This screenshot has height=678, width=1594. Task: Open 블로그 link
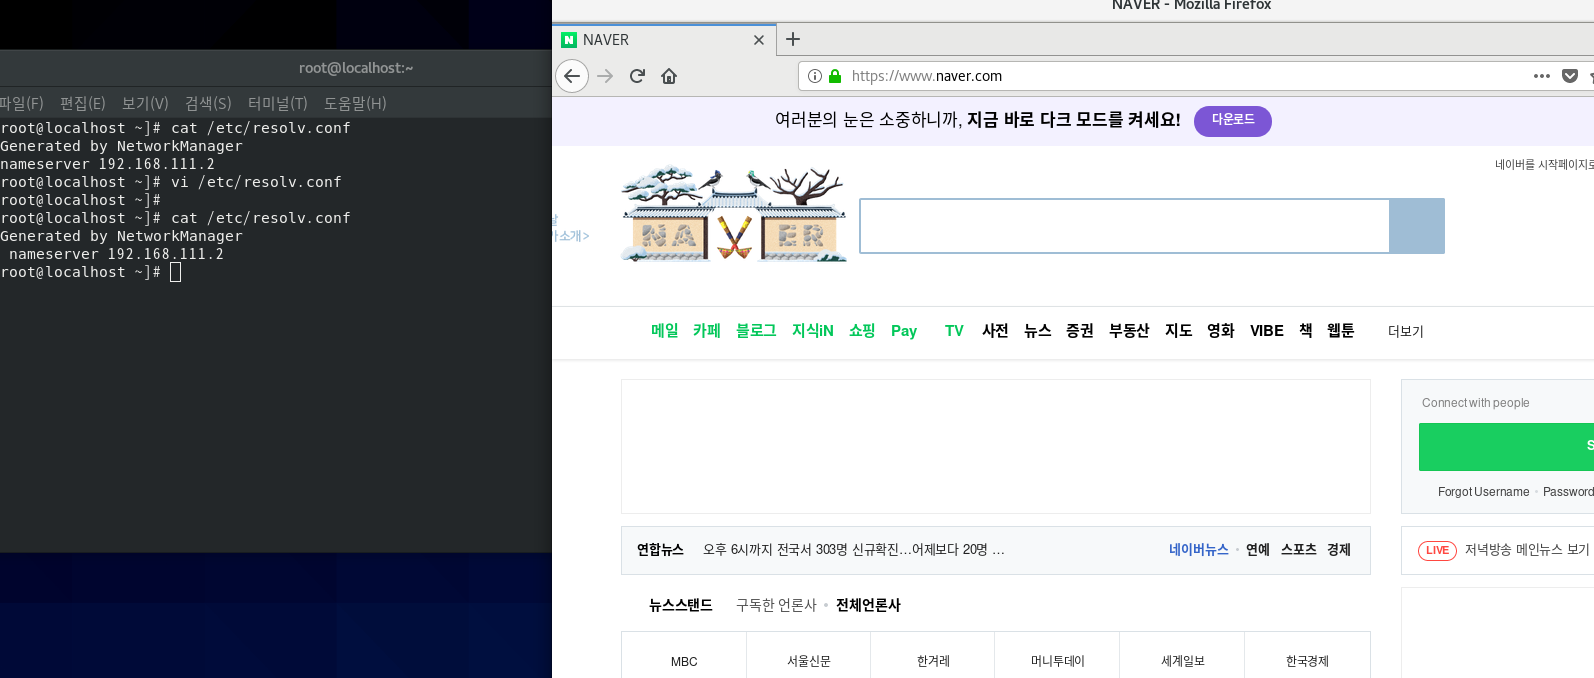[756, 331]
